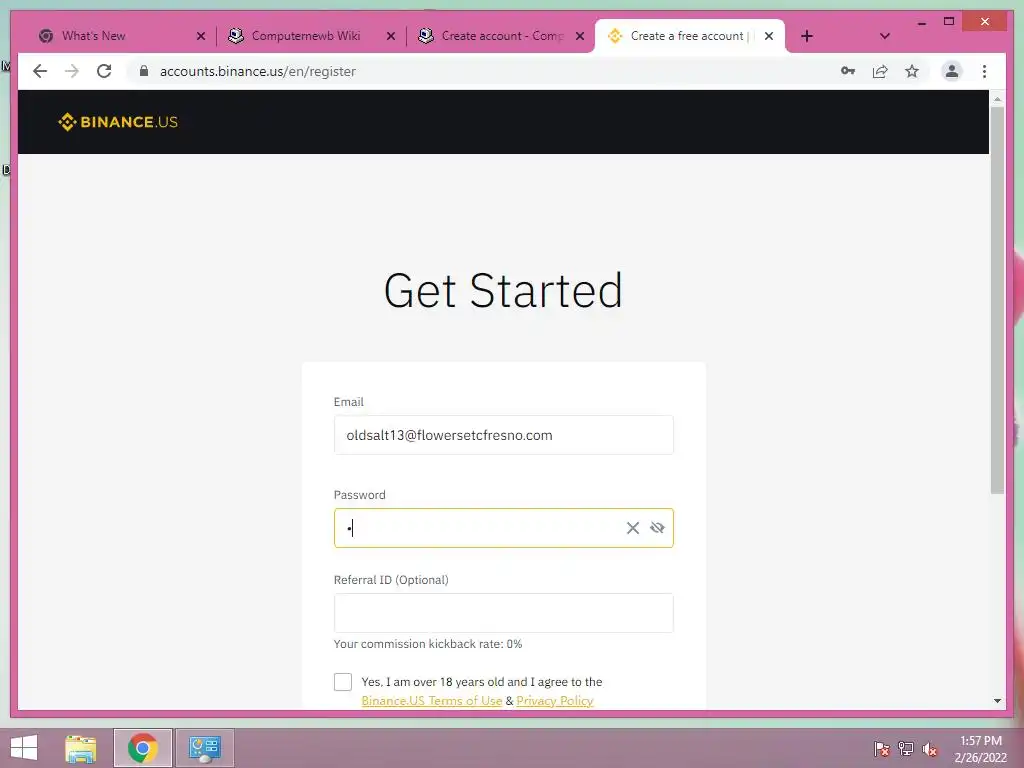Click the Chrome taskbar icon

pos(142,748)
